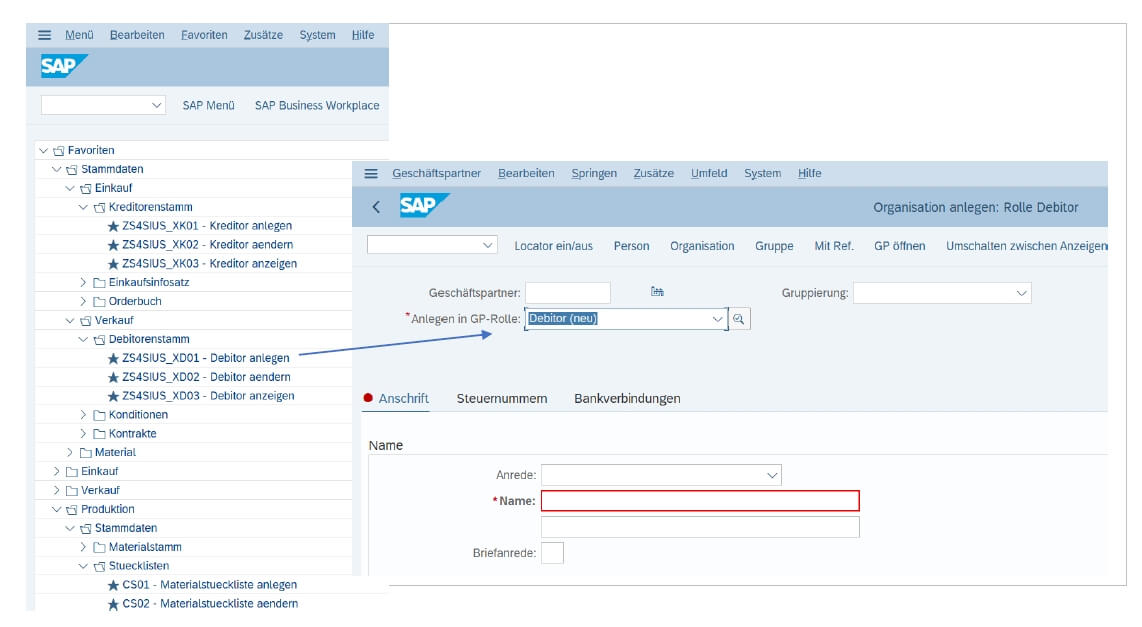Open the Gruppierung dropdown
The height and width of the screenshot is (627, 1142).
point(1022,293)
